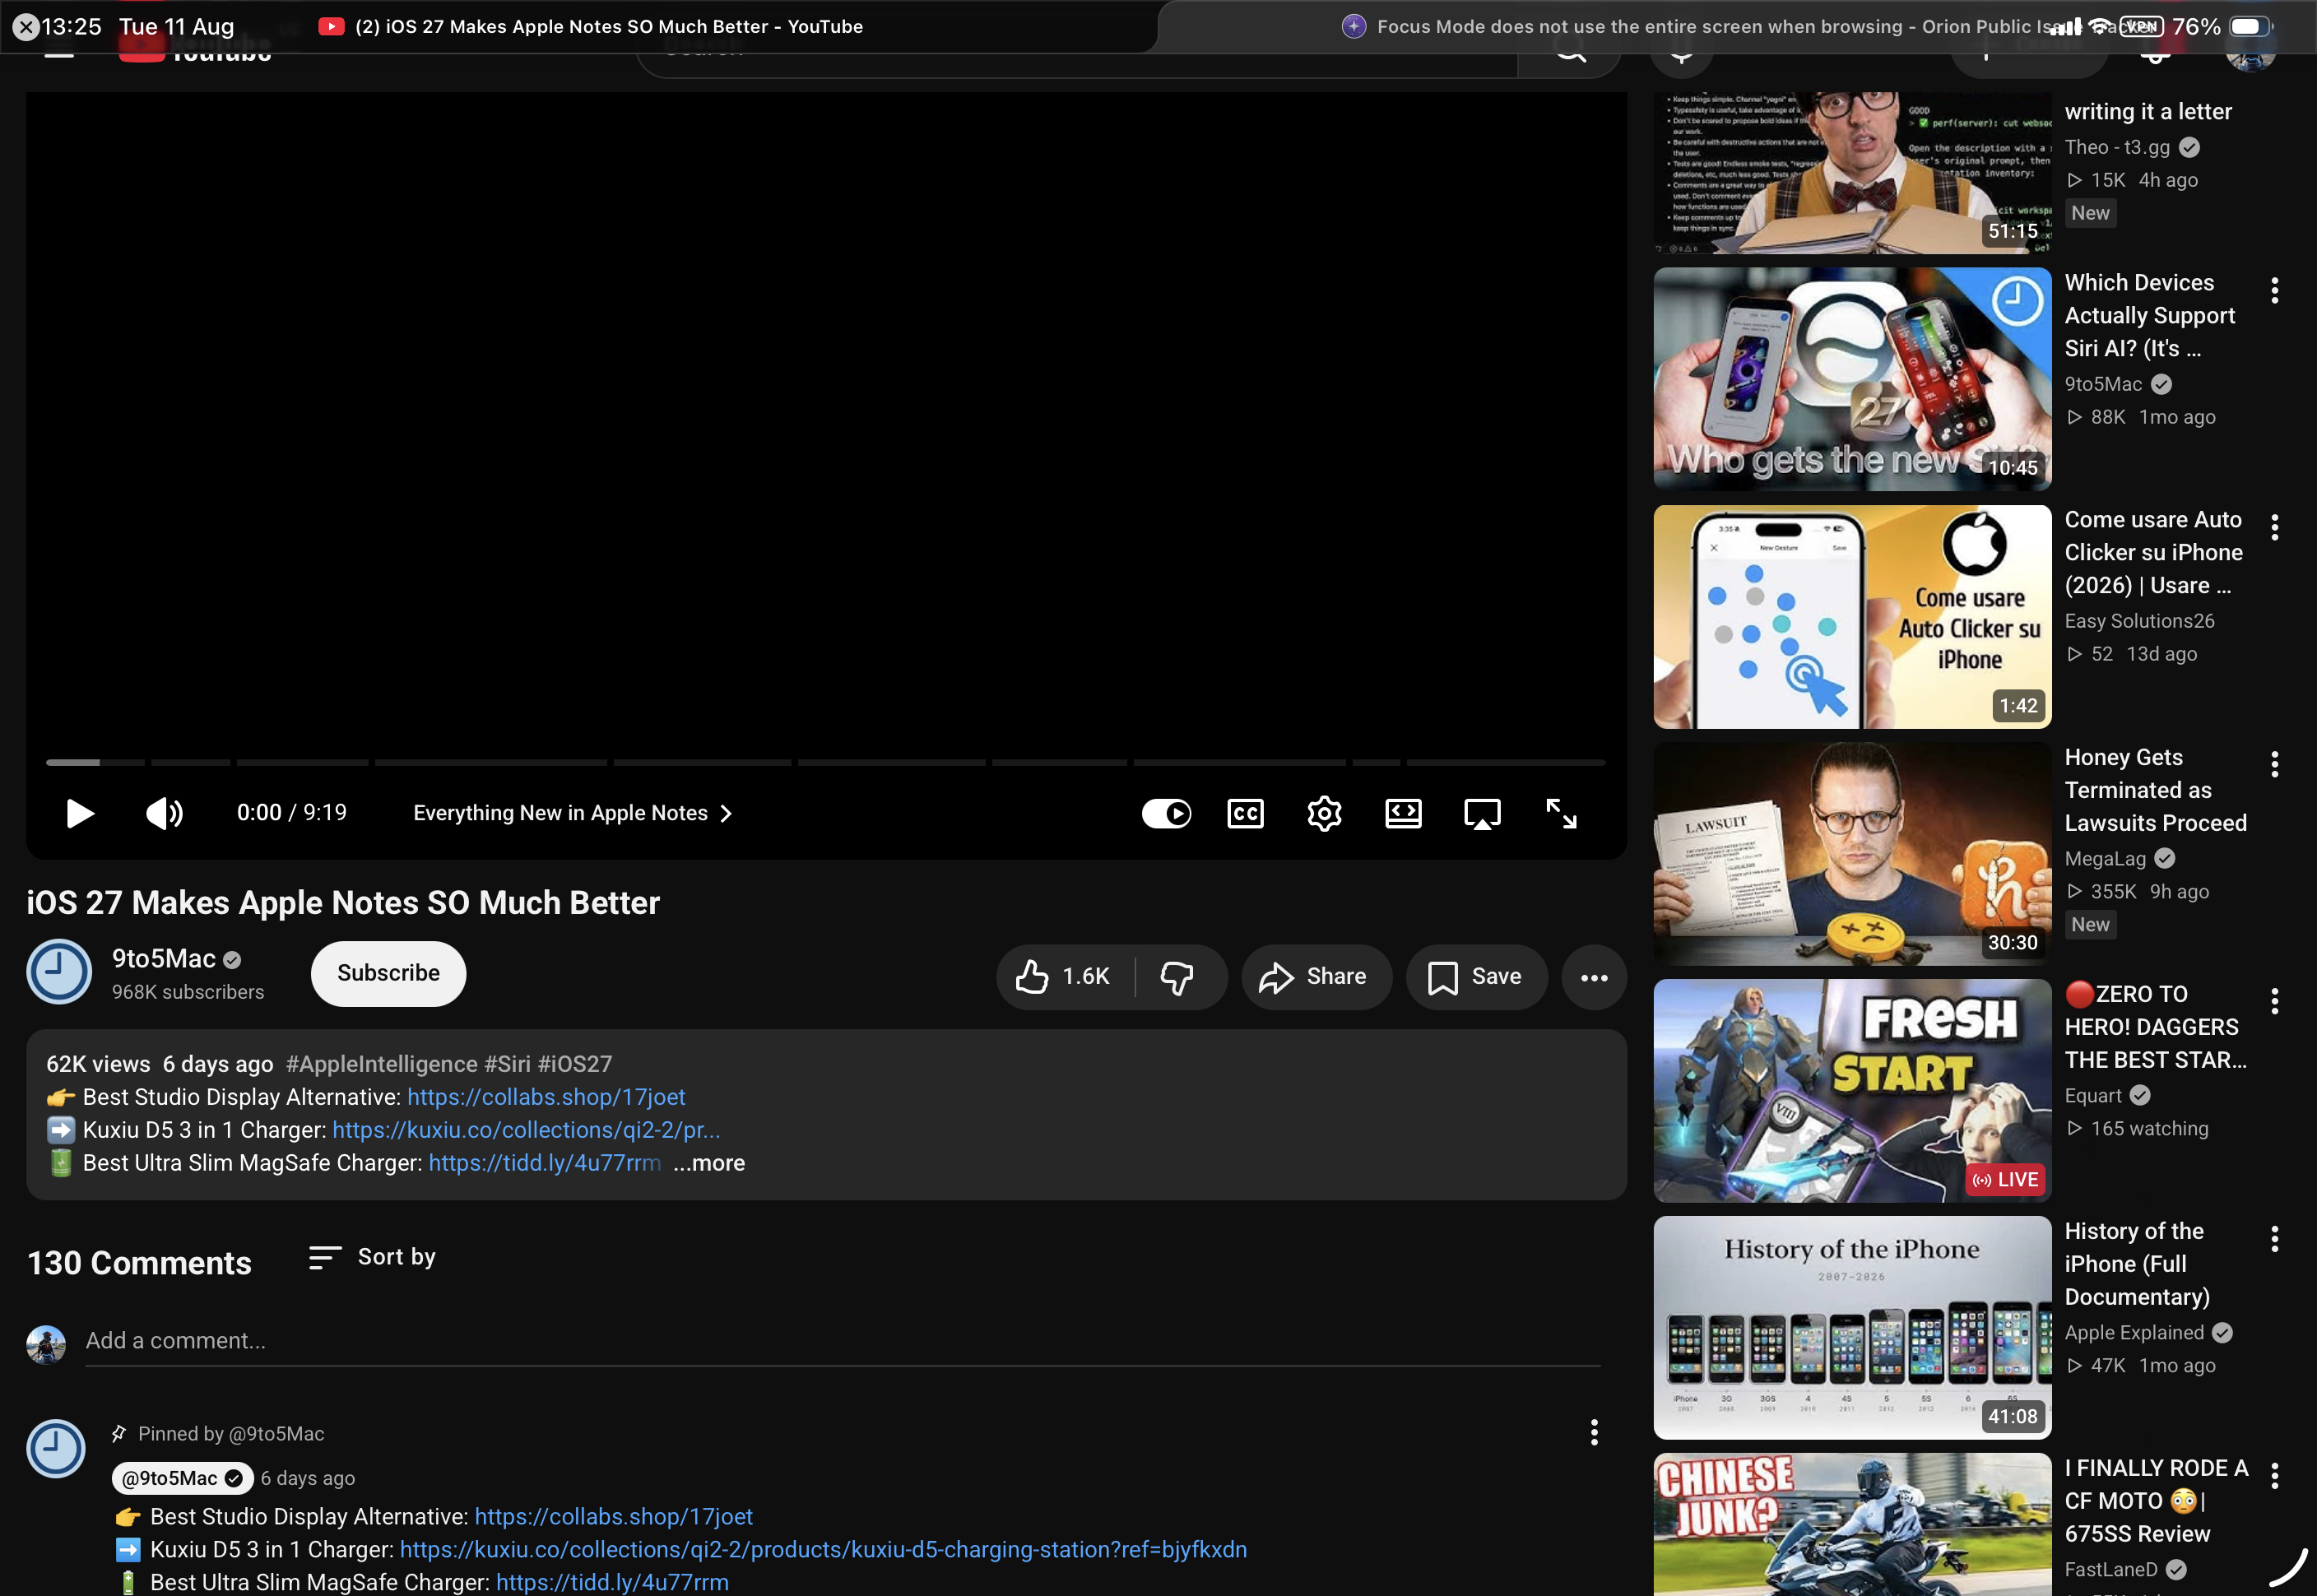Viewport: 2317px width, 1596px height.
Task: Visit the Apple Explained channel
Action: pos(2134,1332)
